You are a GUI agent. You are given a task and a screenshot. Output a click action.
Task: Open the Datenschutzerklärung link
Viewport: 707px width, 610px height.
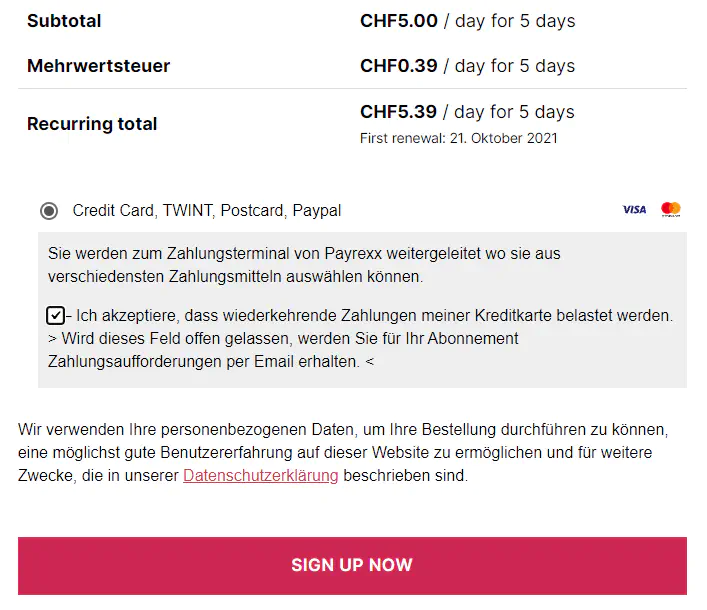260,476
